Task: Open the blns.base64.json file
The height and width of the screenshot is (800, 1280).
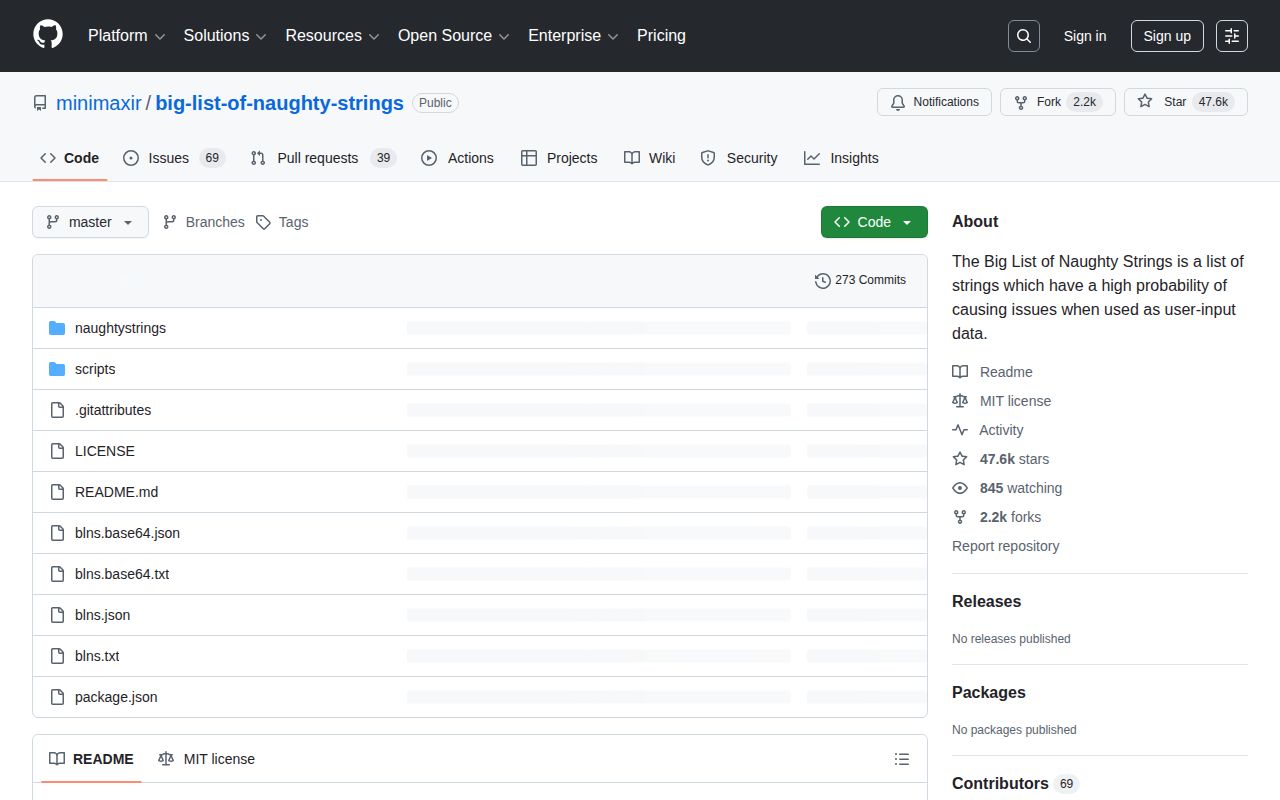Action: [127, 533]
